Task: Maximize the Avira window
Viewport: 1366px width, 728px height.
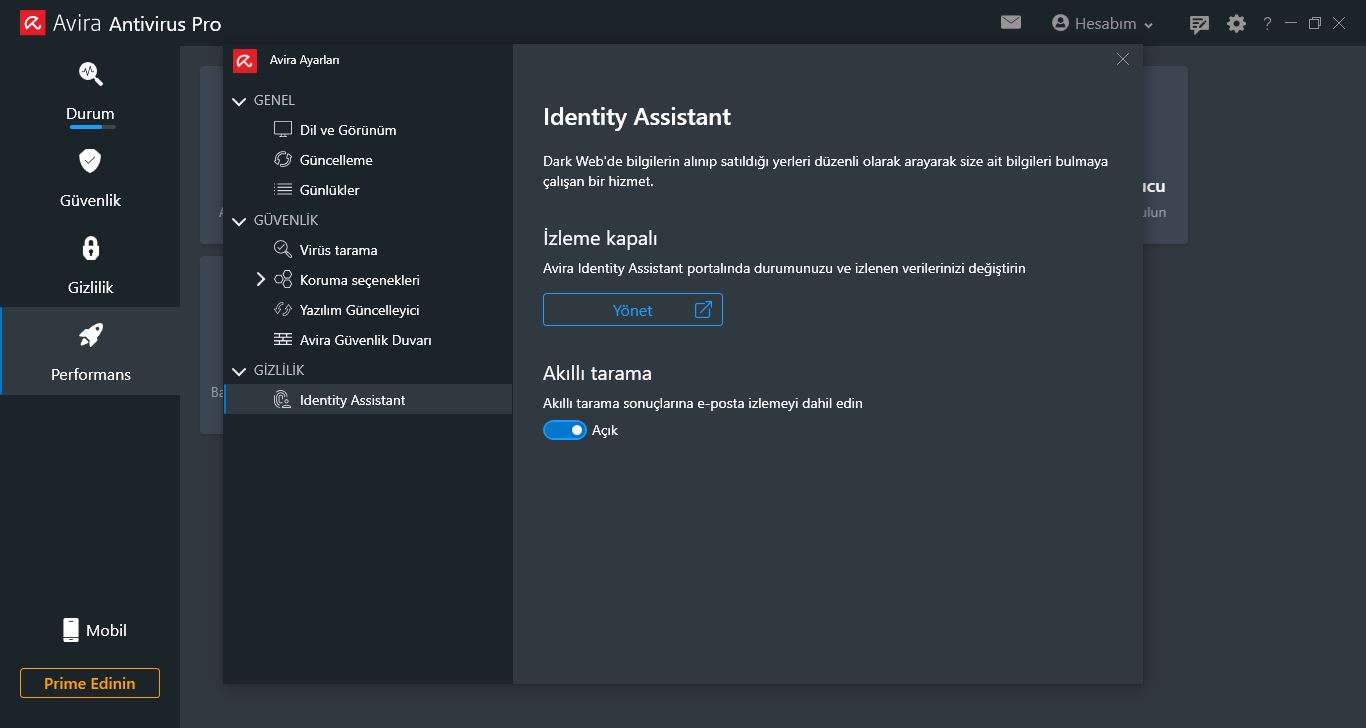Action: click(1315, 23)
